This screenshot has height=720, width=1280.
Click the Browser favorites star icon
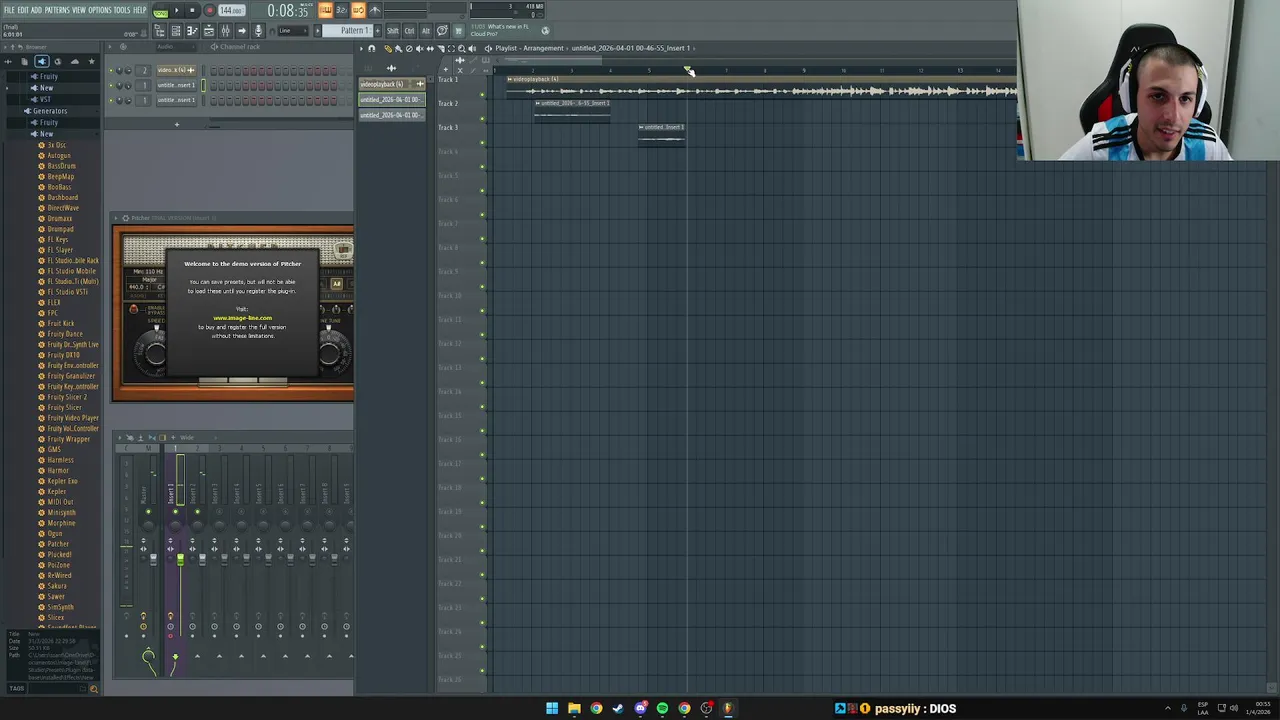coord(91,62)
